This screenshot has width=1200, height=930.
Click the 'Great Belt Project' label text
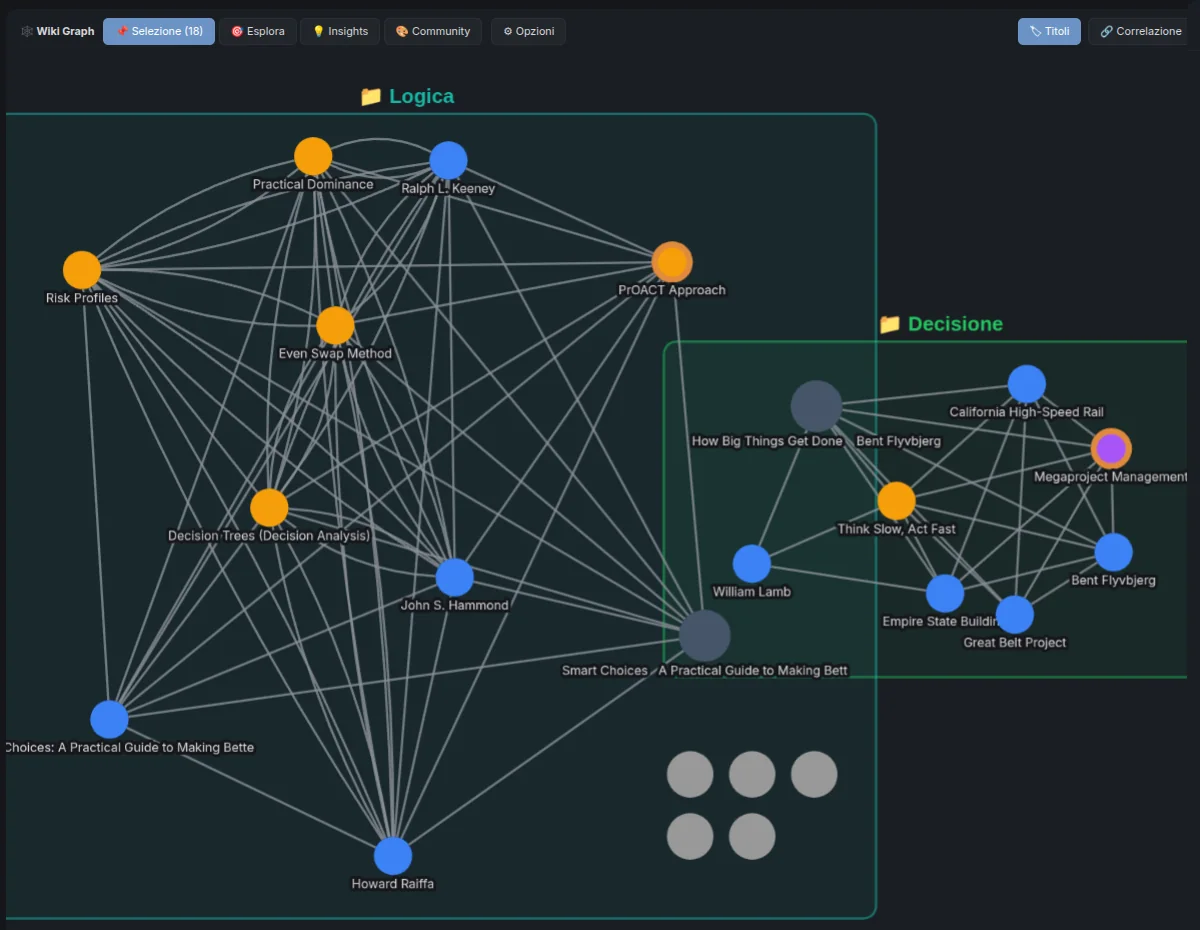coord(1015,643)
